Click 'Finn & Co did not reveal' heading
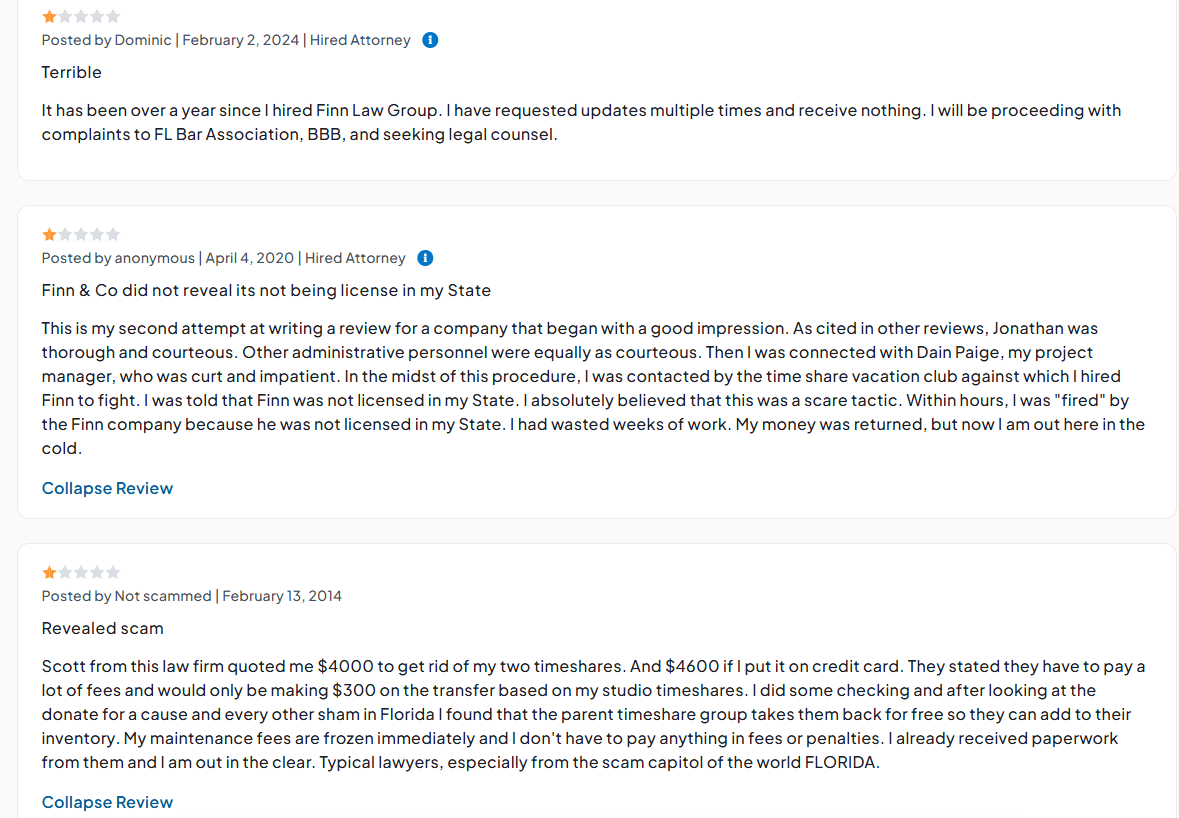1179x818 pixels. tap(266, 290)
